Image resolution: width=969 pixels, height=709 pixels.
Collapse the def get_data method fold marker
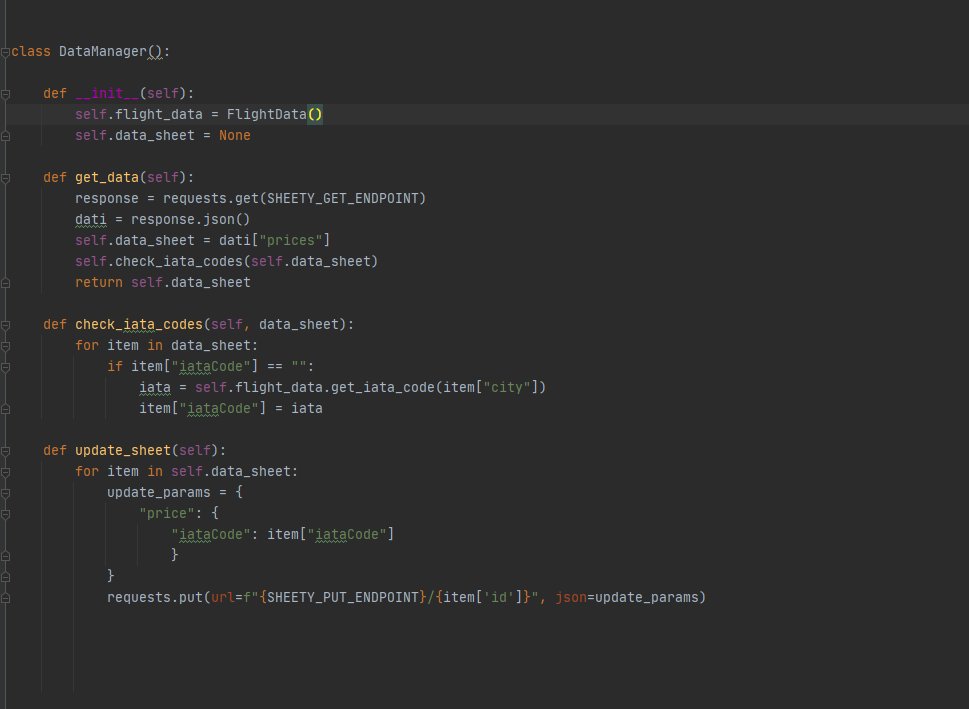coord(6,179)
